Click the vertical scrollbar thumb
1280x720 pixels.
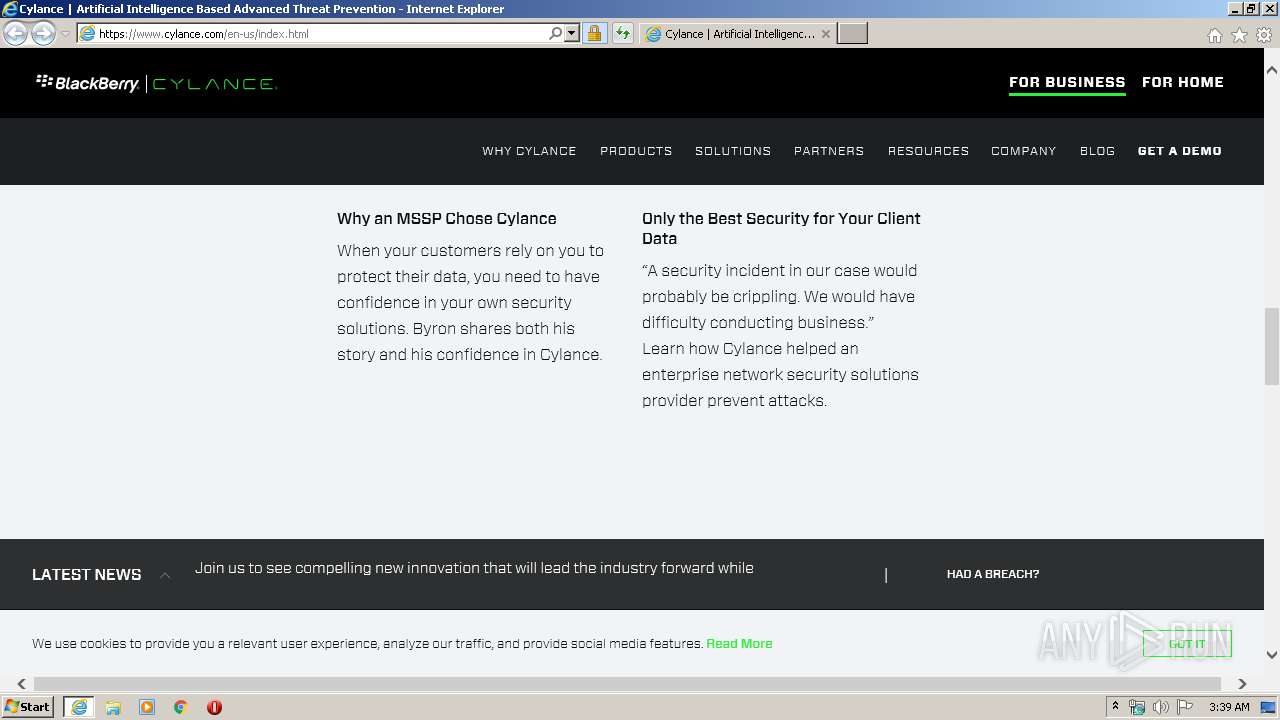(1272, 346)
